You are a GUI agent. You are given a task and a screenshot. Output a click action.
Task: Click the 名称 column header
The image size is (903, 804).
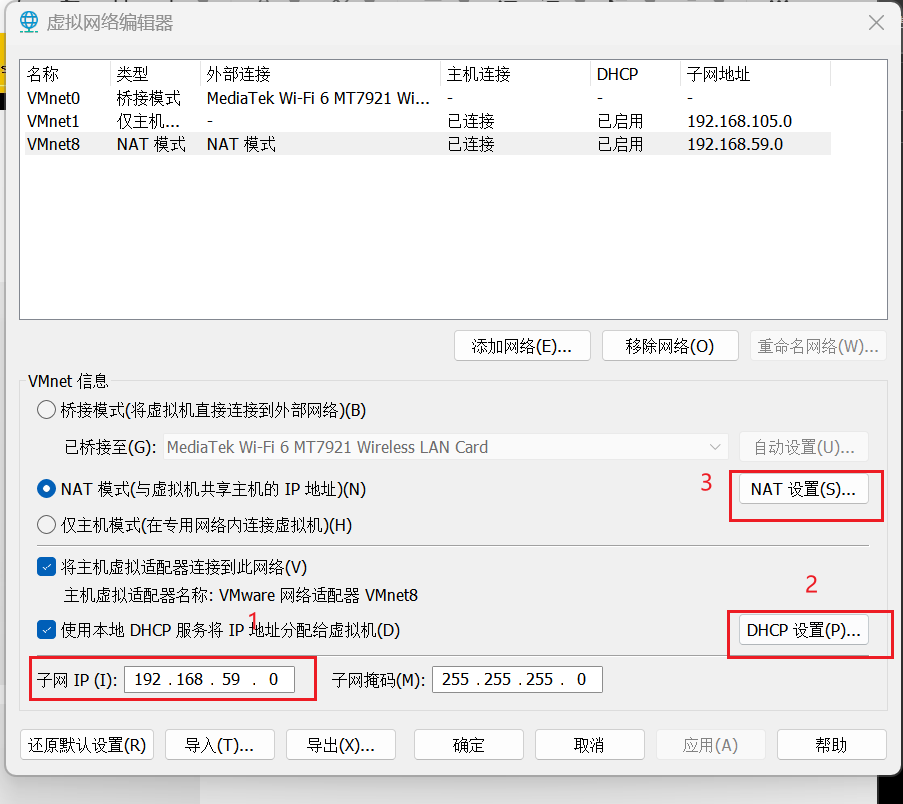[43, 75]
